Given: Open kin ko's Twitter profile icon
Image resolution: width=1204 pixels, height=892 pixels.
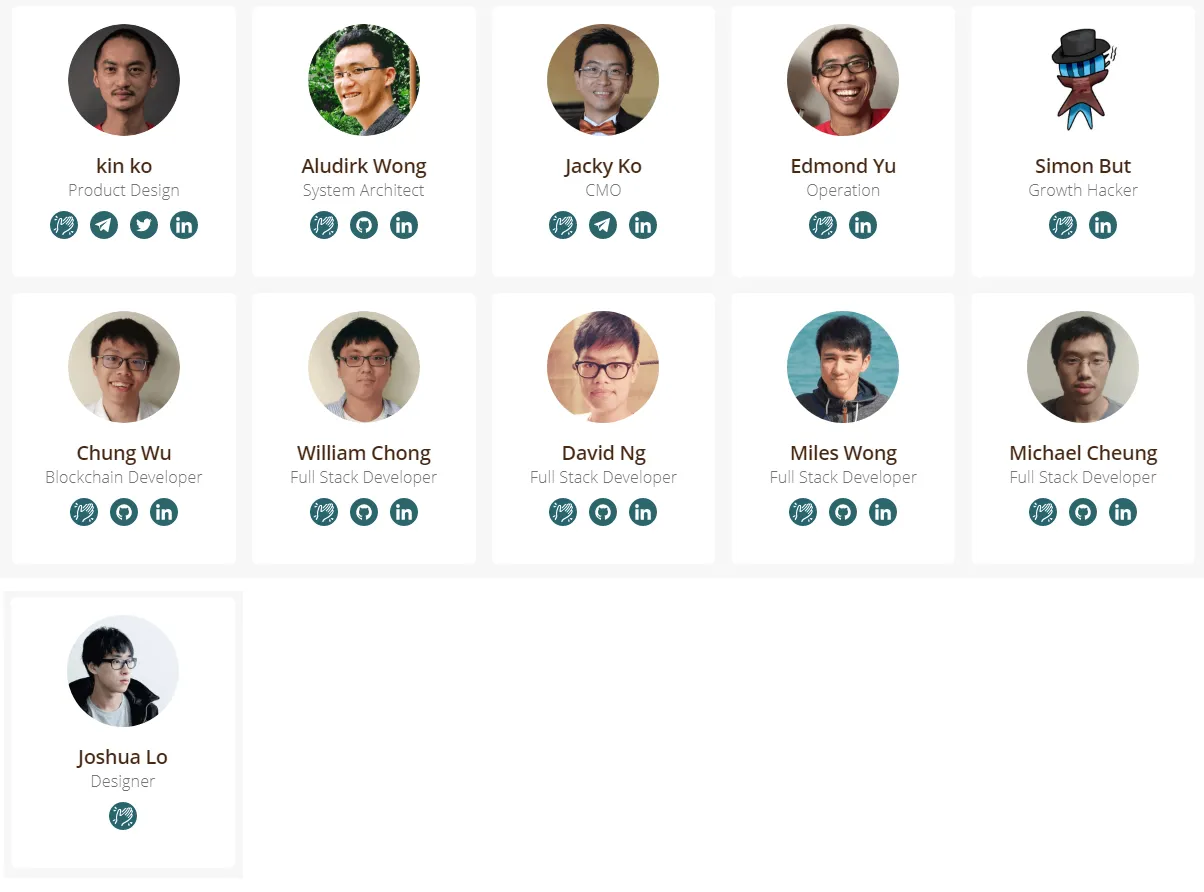Looking at the screenshot, I should pyautogui.click(x=144, y=225).
